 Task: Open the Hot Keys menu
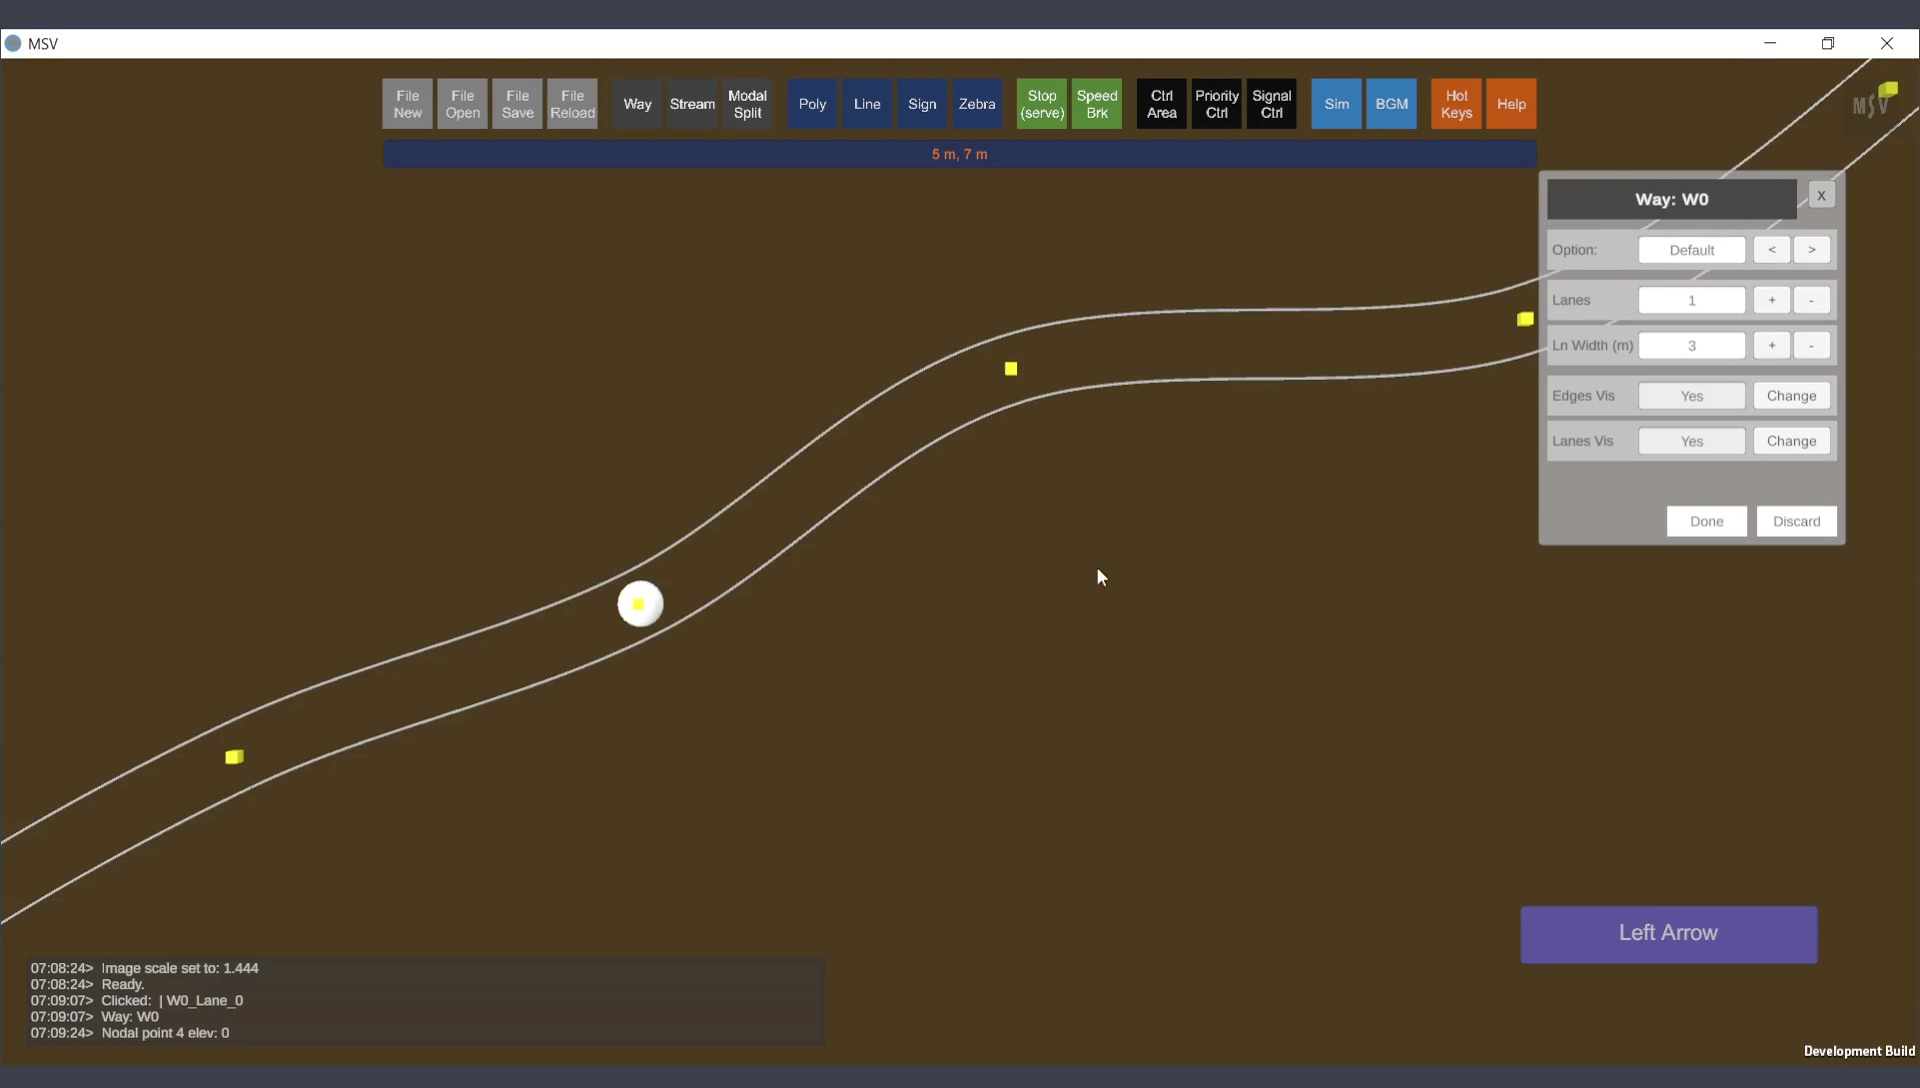point(1456,104)
